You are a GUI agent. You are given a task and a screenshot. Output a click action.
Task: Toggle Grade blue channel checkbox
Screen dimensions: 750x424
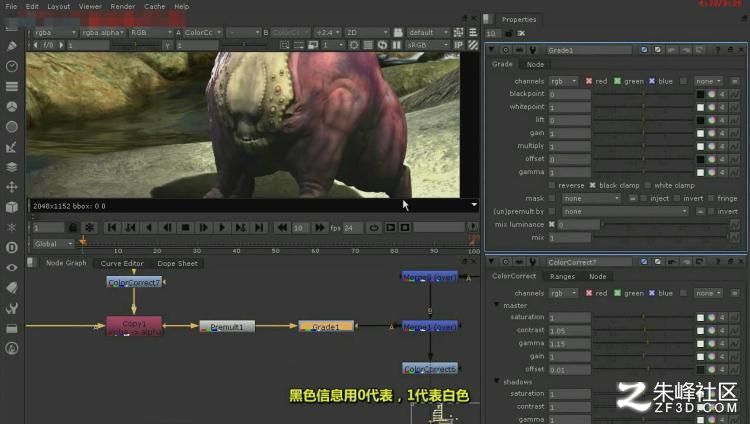tap(651, 81)
